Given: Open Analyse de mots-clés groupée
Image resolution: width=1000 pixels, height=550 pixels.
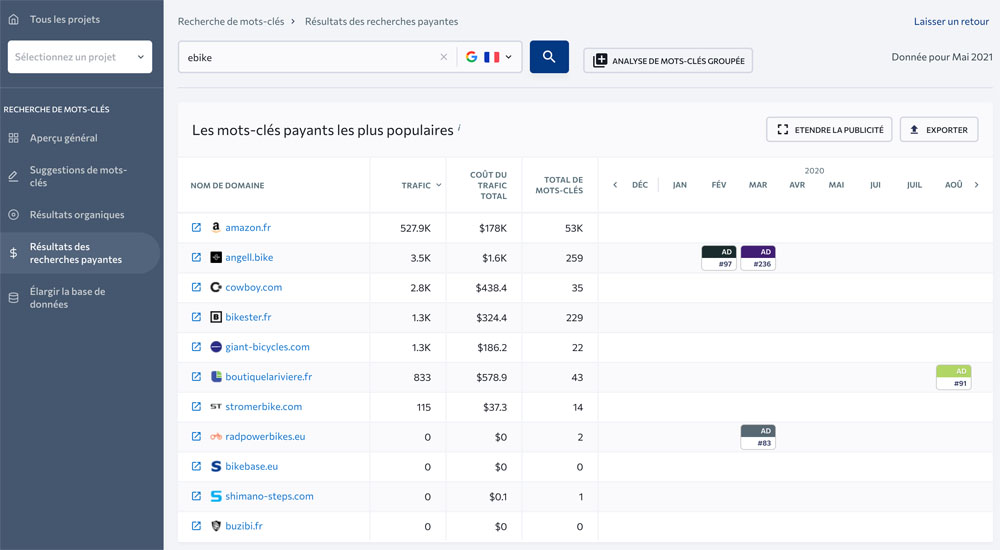Looking at the screenshot, I should point(668,61).
